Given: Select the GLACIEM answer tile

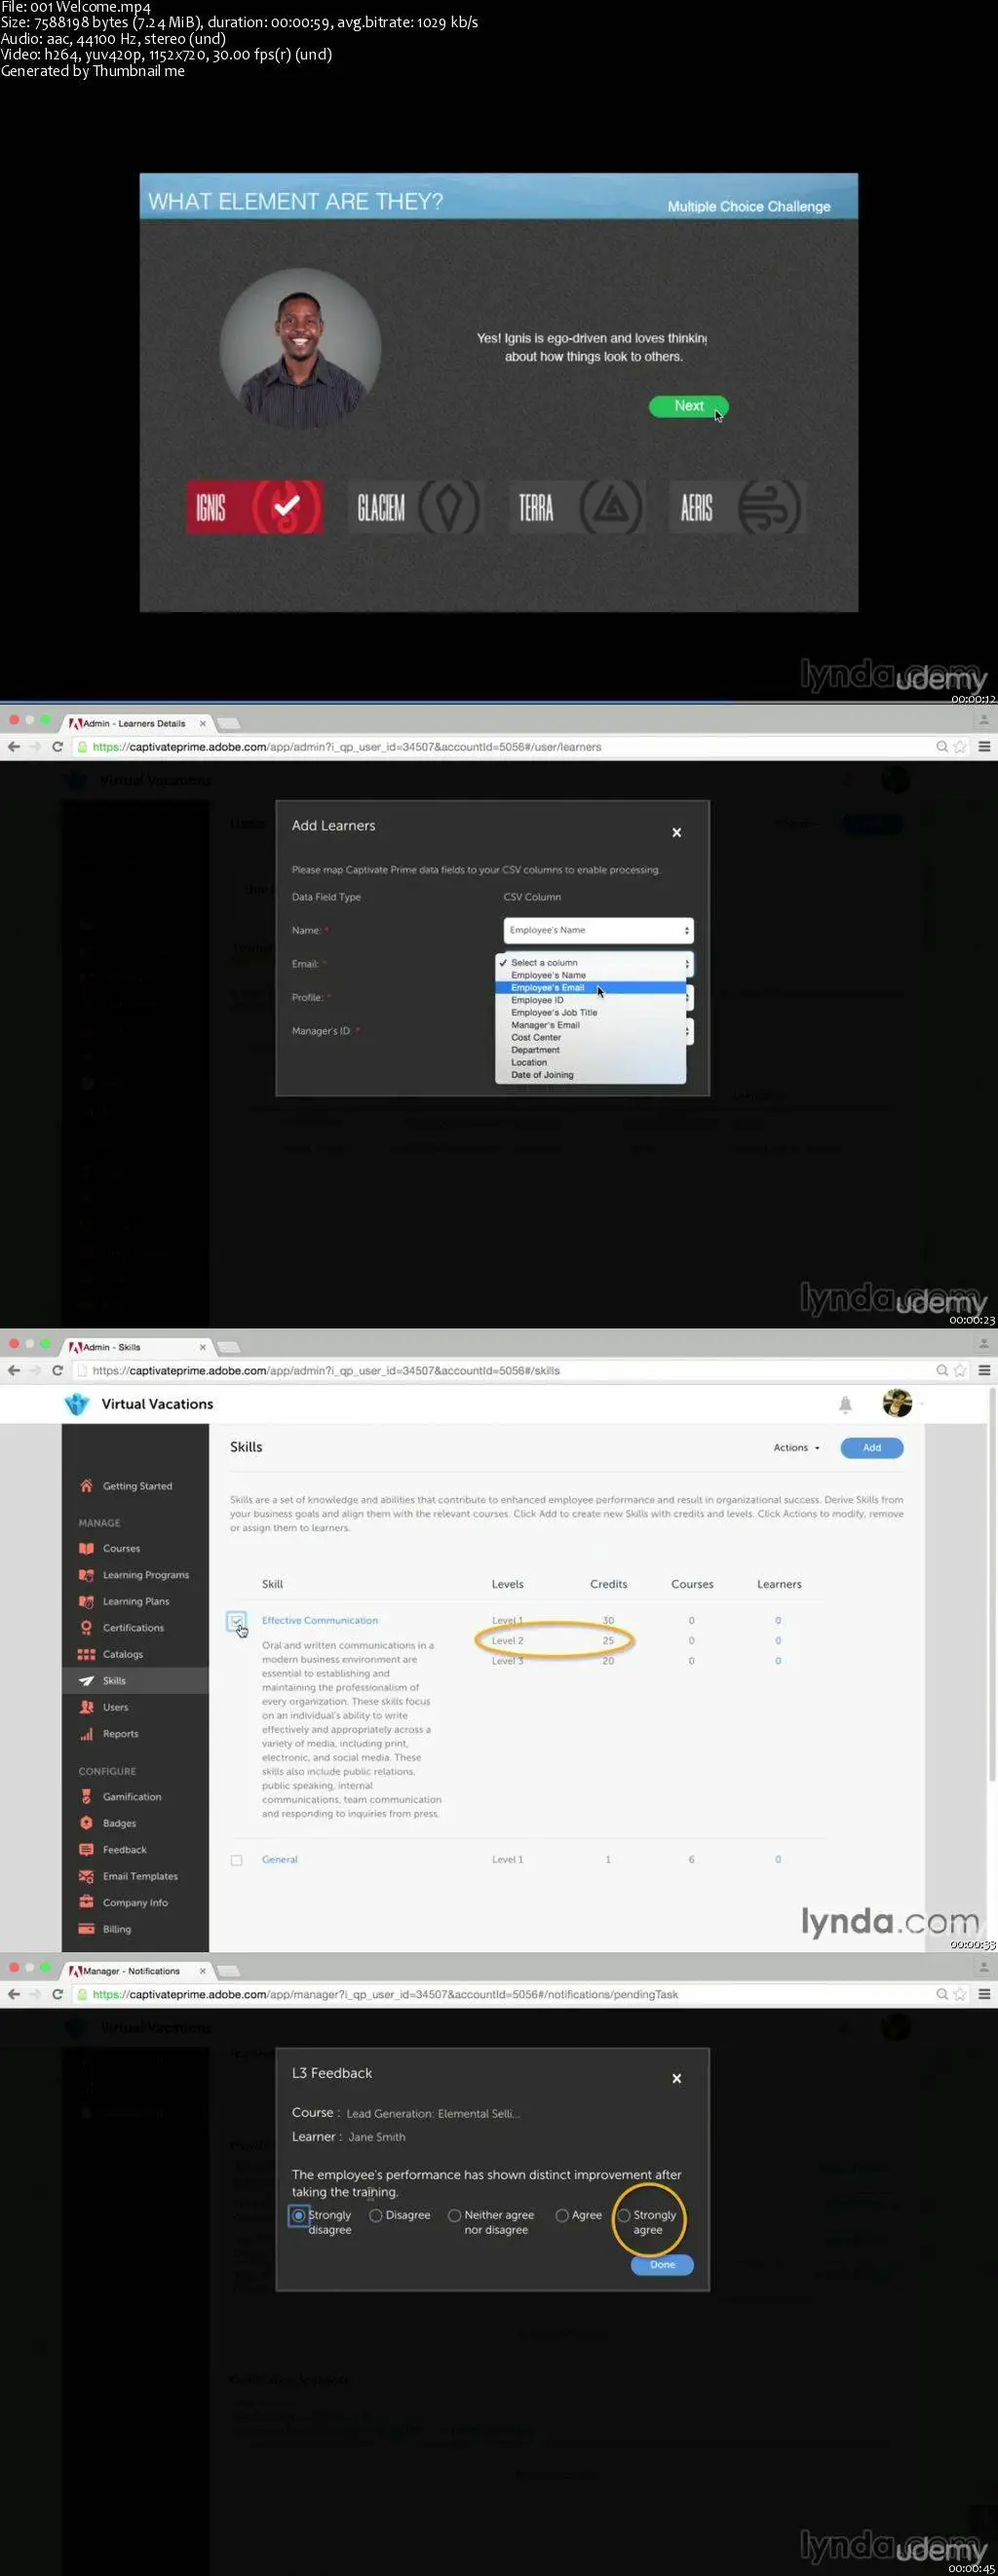Looking at the screenshot, I should (x=416, y=507).
